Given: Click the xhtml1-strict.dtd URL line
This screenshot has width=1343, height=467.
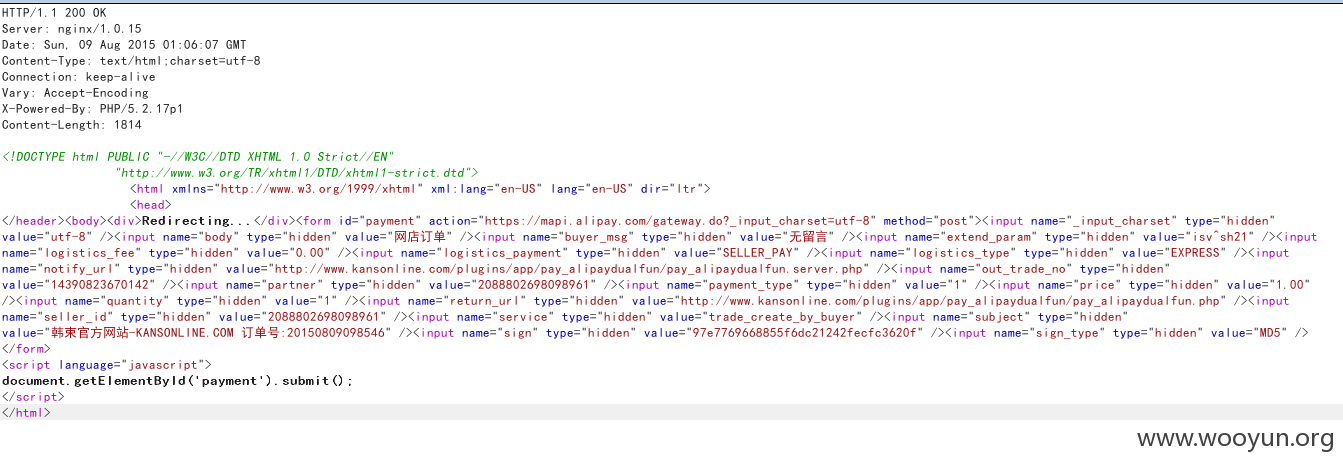Looking at the screenshot, I should 297,173.
